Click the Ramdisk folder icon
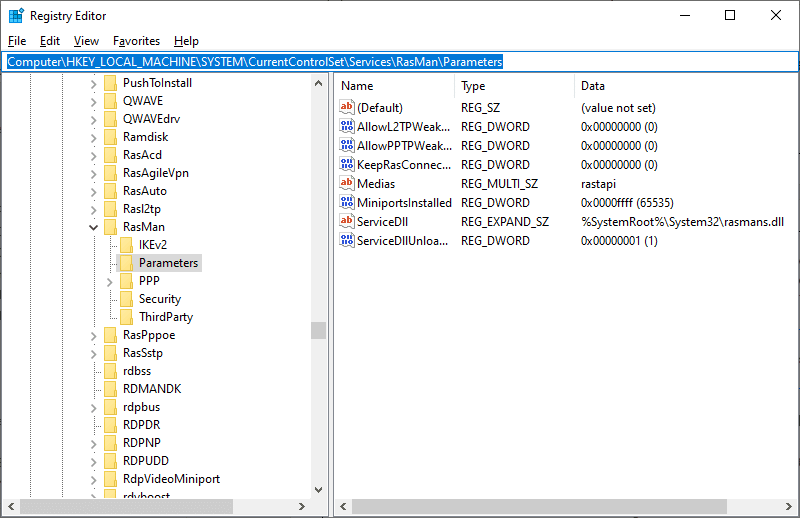 110,137
